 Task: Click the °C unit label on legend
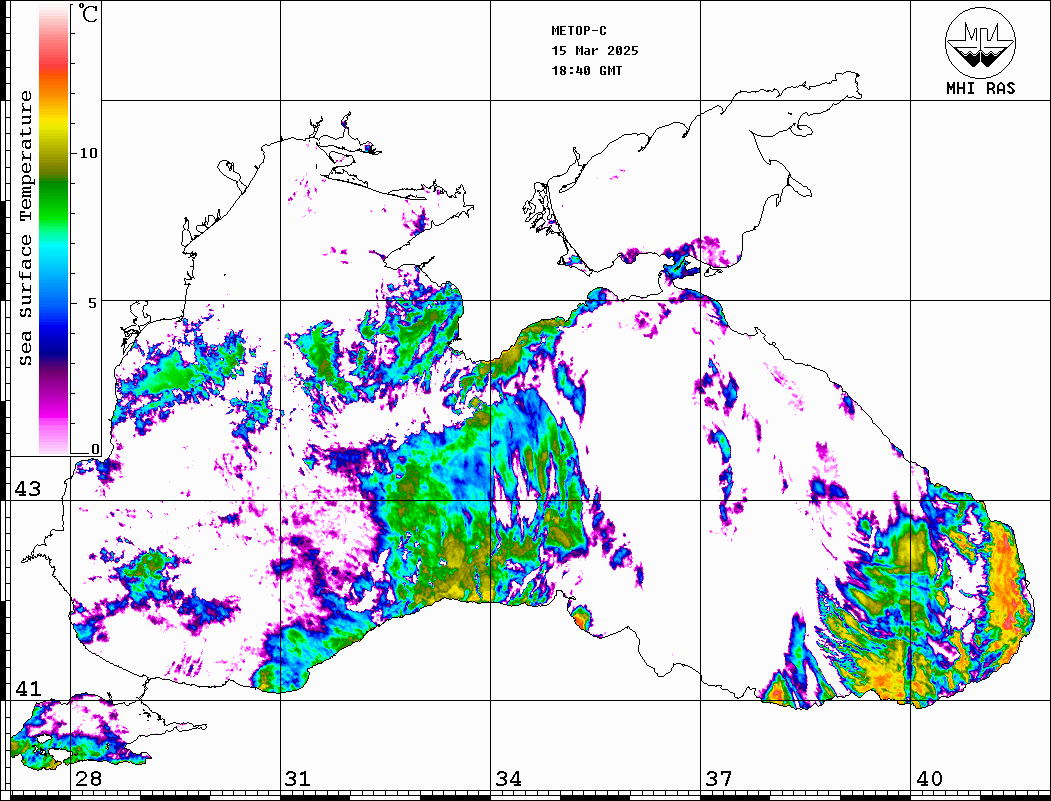point(88,13)
